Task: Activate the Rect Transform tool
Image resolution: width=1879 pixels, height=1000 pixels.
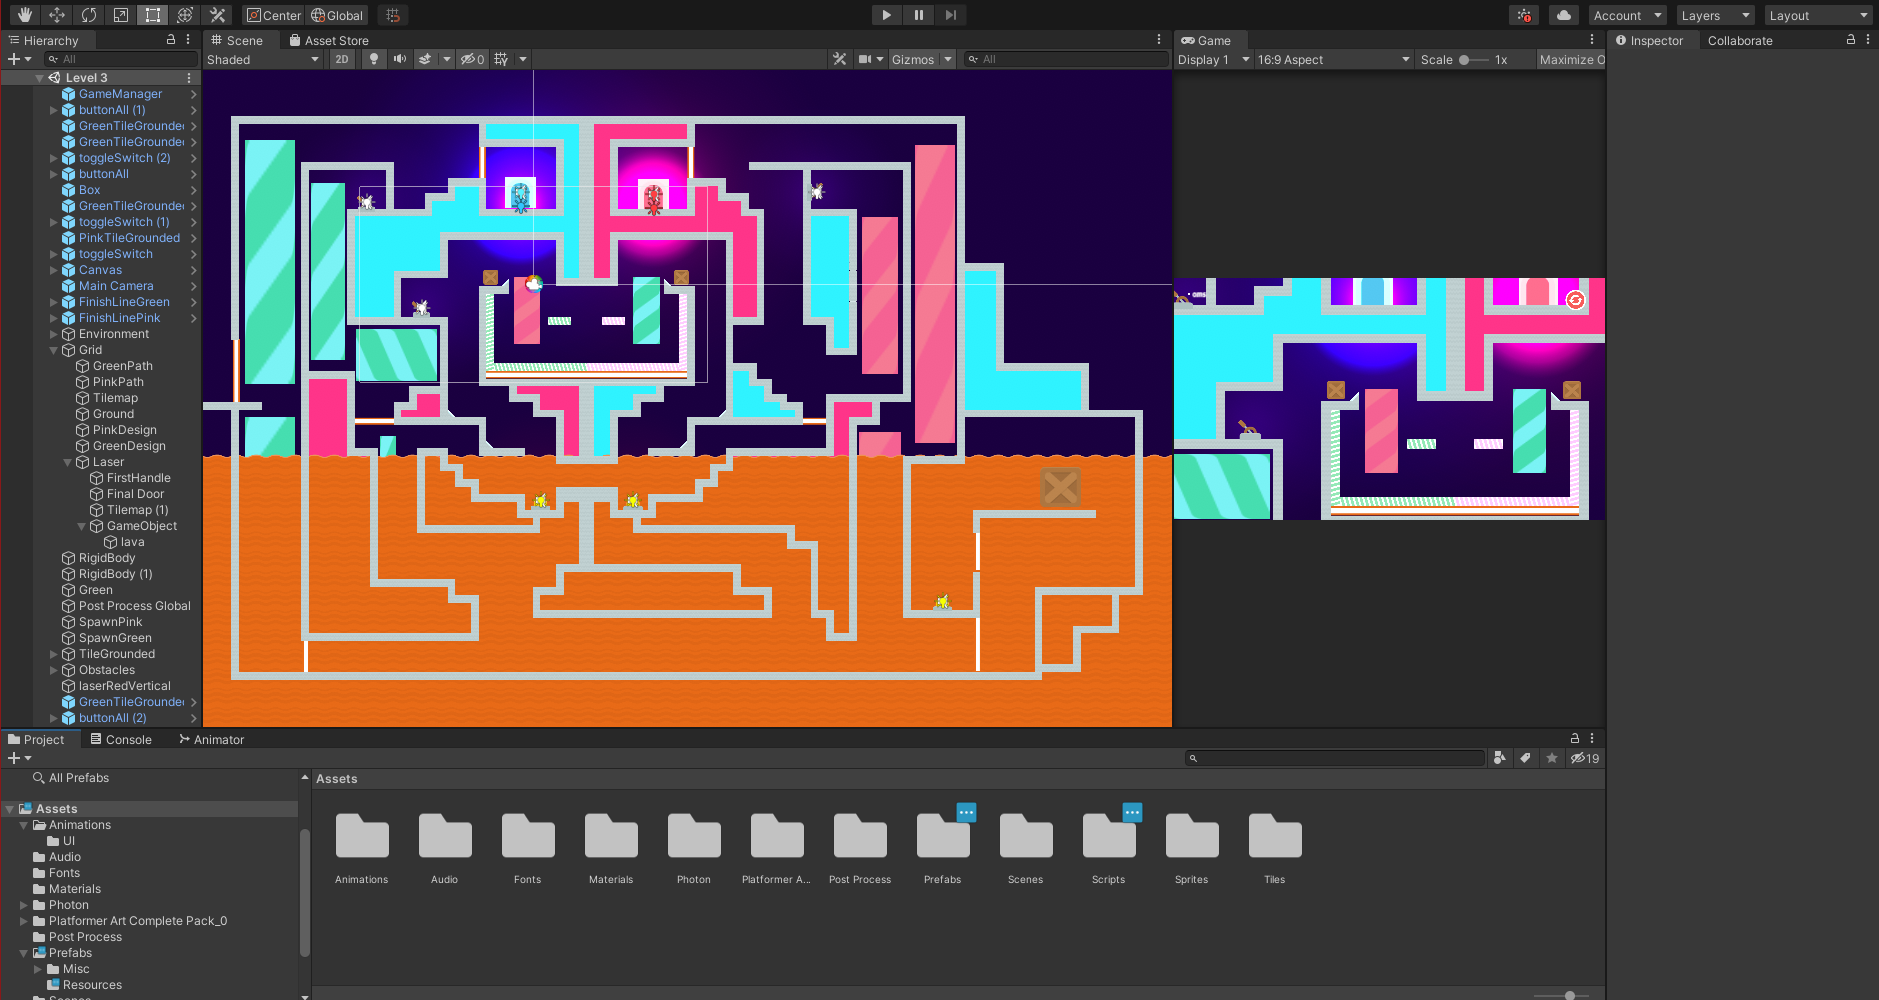Action: tap(153, 15)
